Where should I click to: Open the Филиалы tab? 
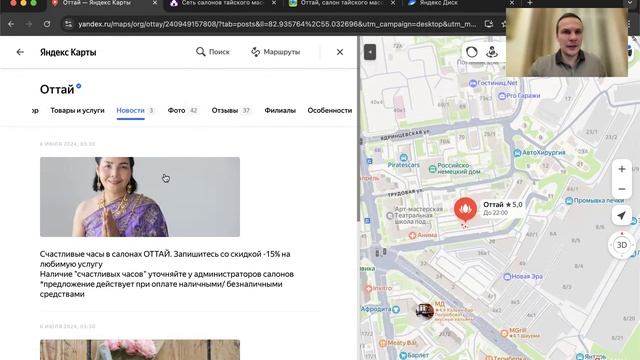coord(280,110)
